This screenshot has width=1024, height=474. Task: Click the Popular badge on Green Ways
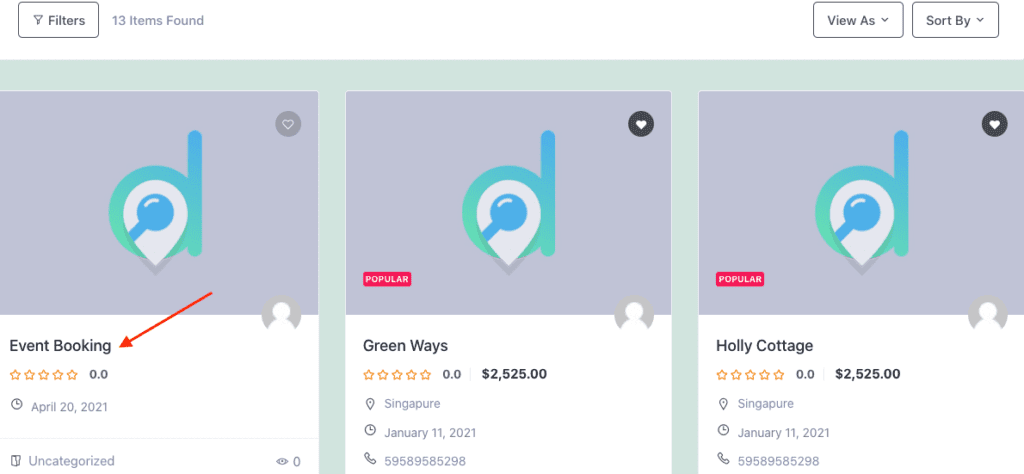tap(387, 279)
